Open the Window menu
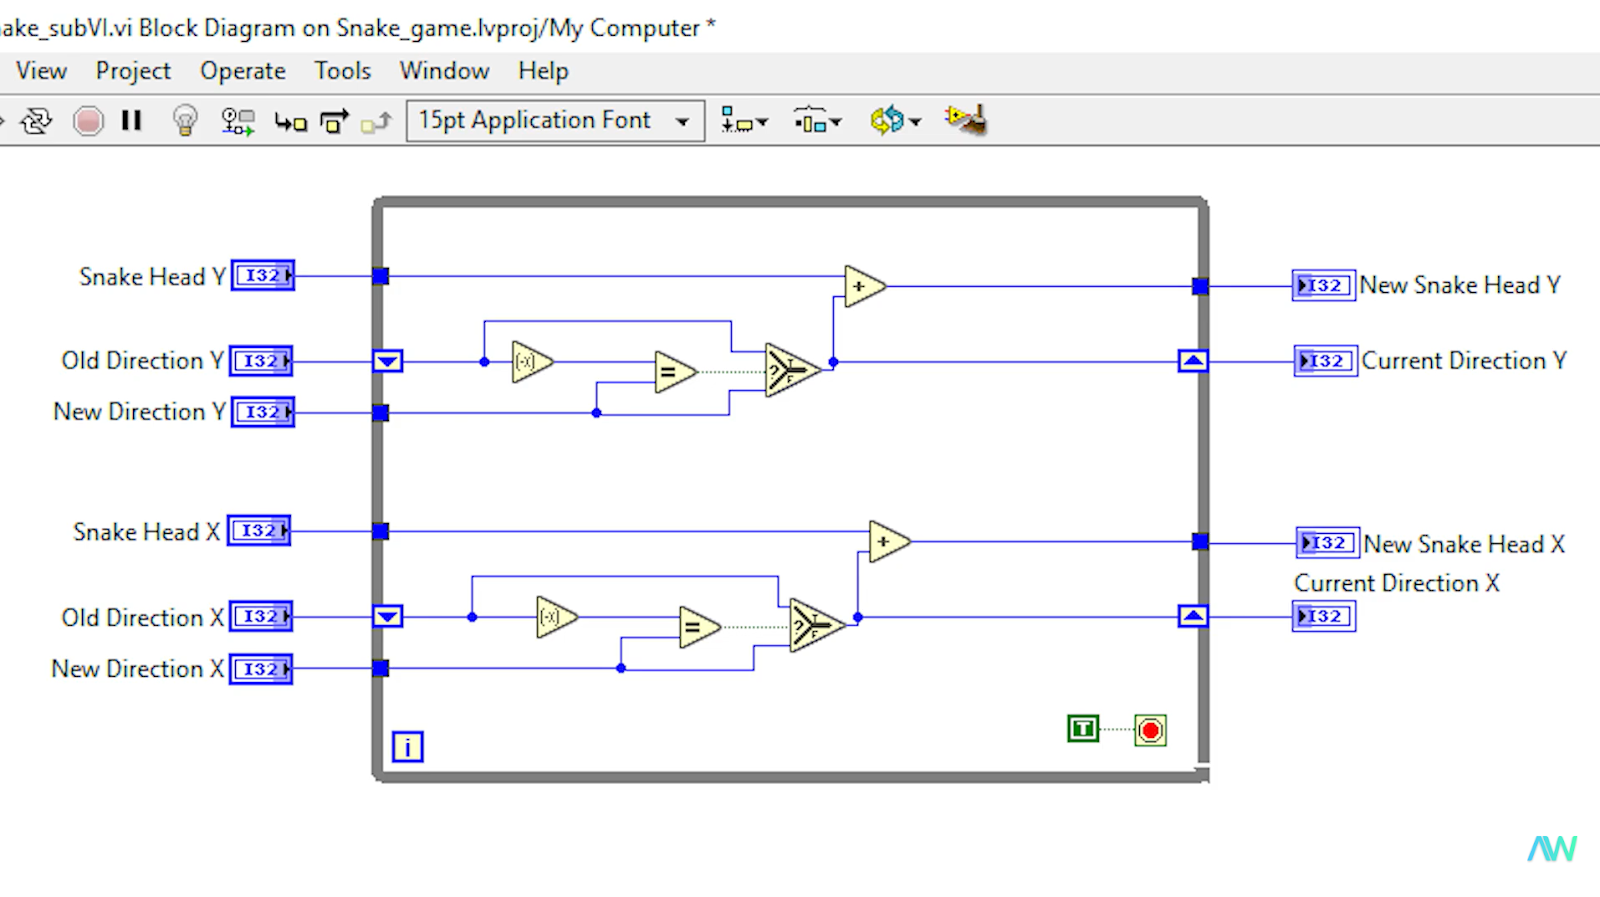The height and width of the screenshot is (897, 1600). (x=445, y=71)
